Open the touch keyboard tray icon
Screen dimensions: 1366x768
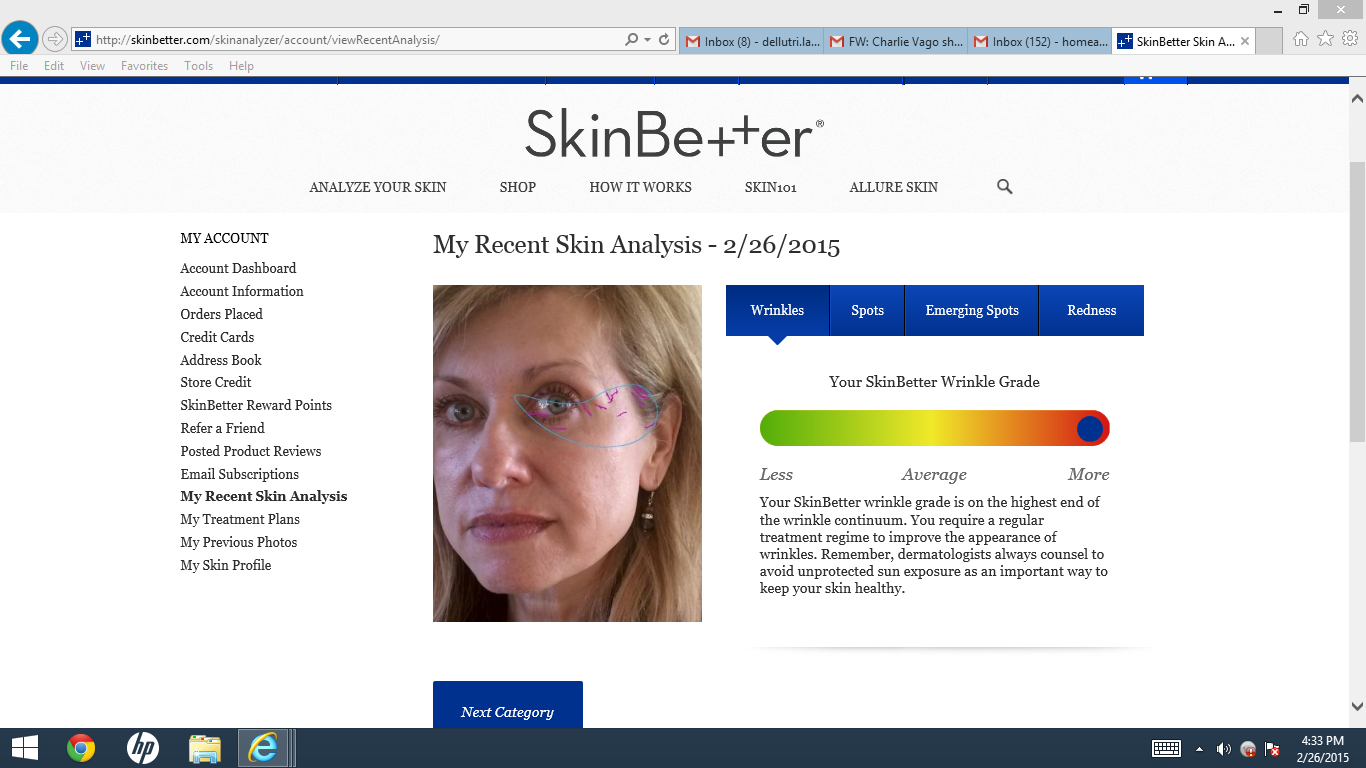(1167, 748)
